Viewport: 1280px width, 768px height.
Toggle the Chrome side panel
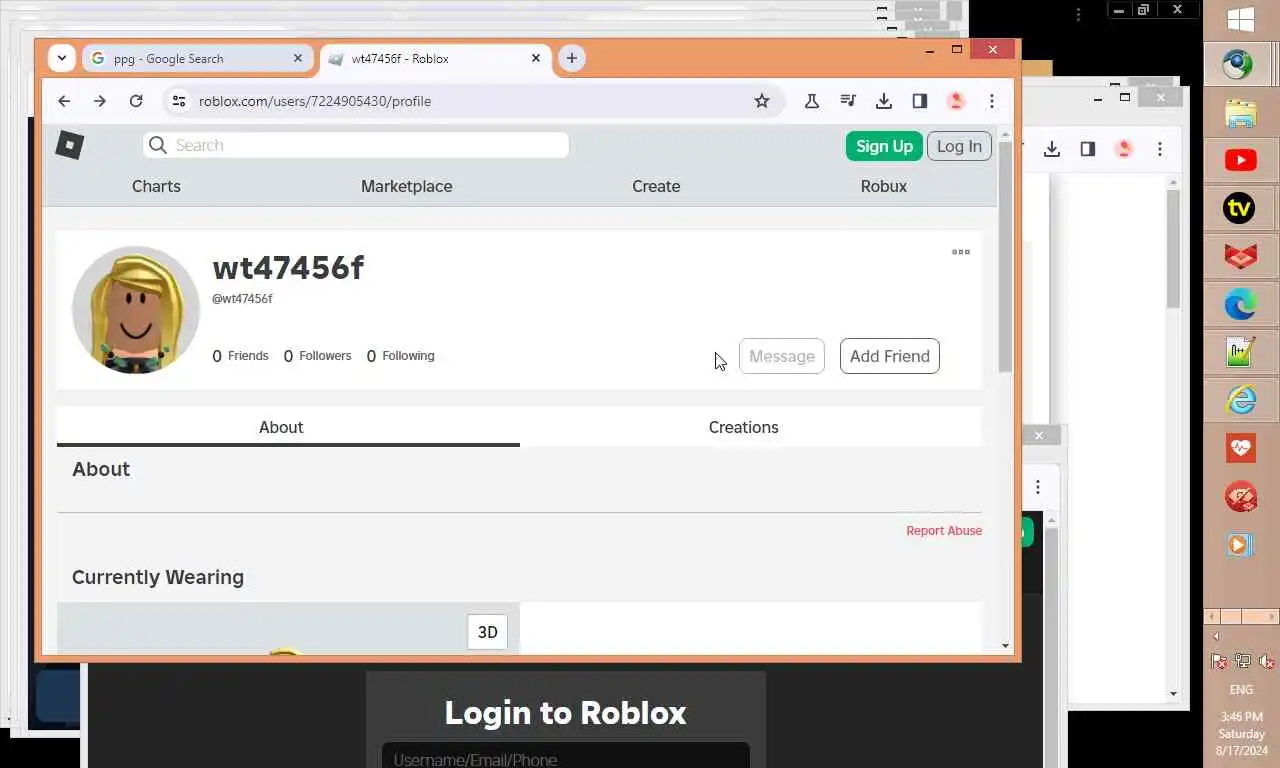tap(920, 101)
